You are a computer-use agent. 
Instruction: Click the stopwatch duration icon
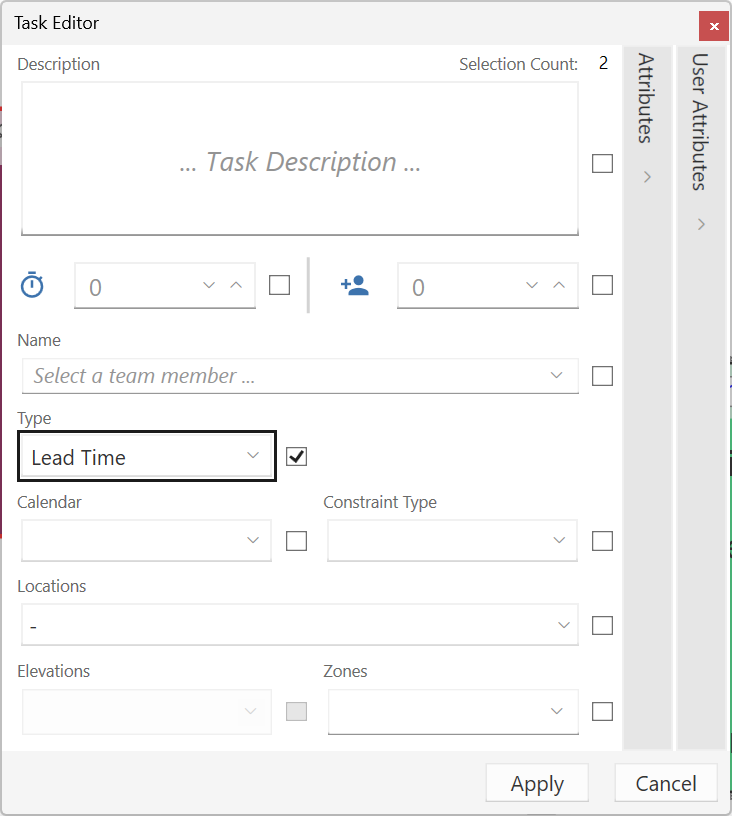pos(33,285)
